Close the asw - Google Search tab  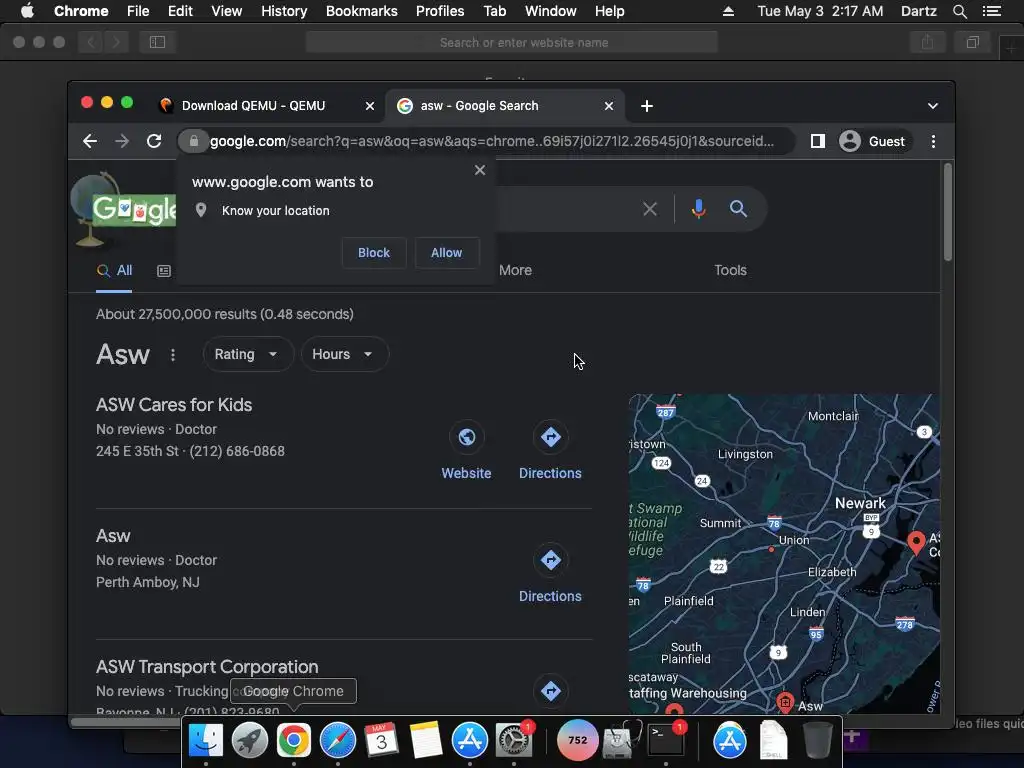pos(609,106)
